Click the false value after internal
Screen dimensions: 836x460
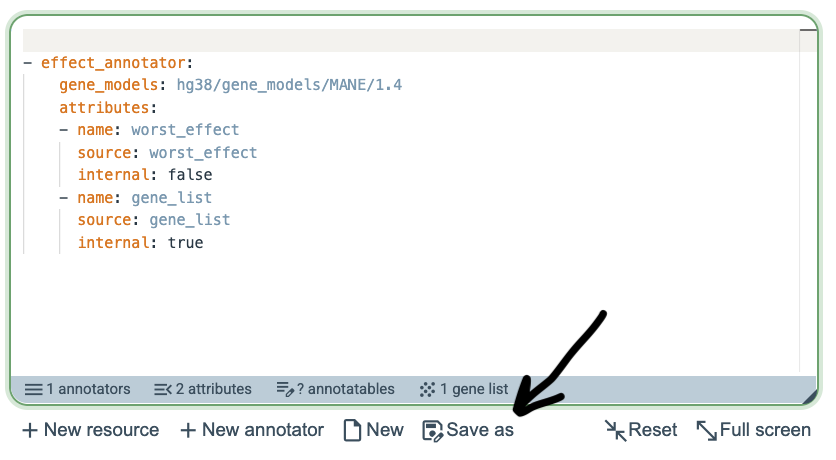(x=190, y=175)
